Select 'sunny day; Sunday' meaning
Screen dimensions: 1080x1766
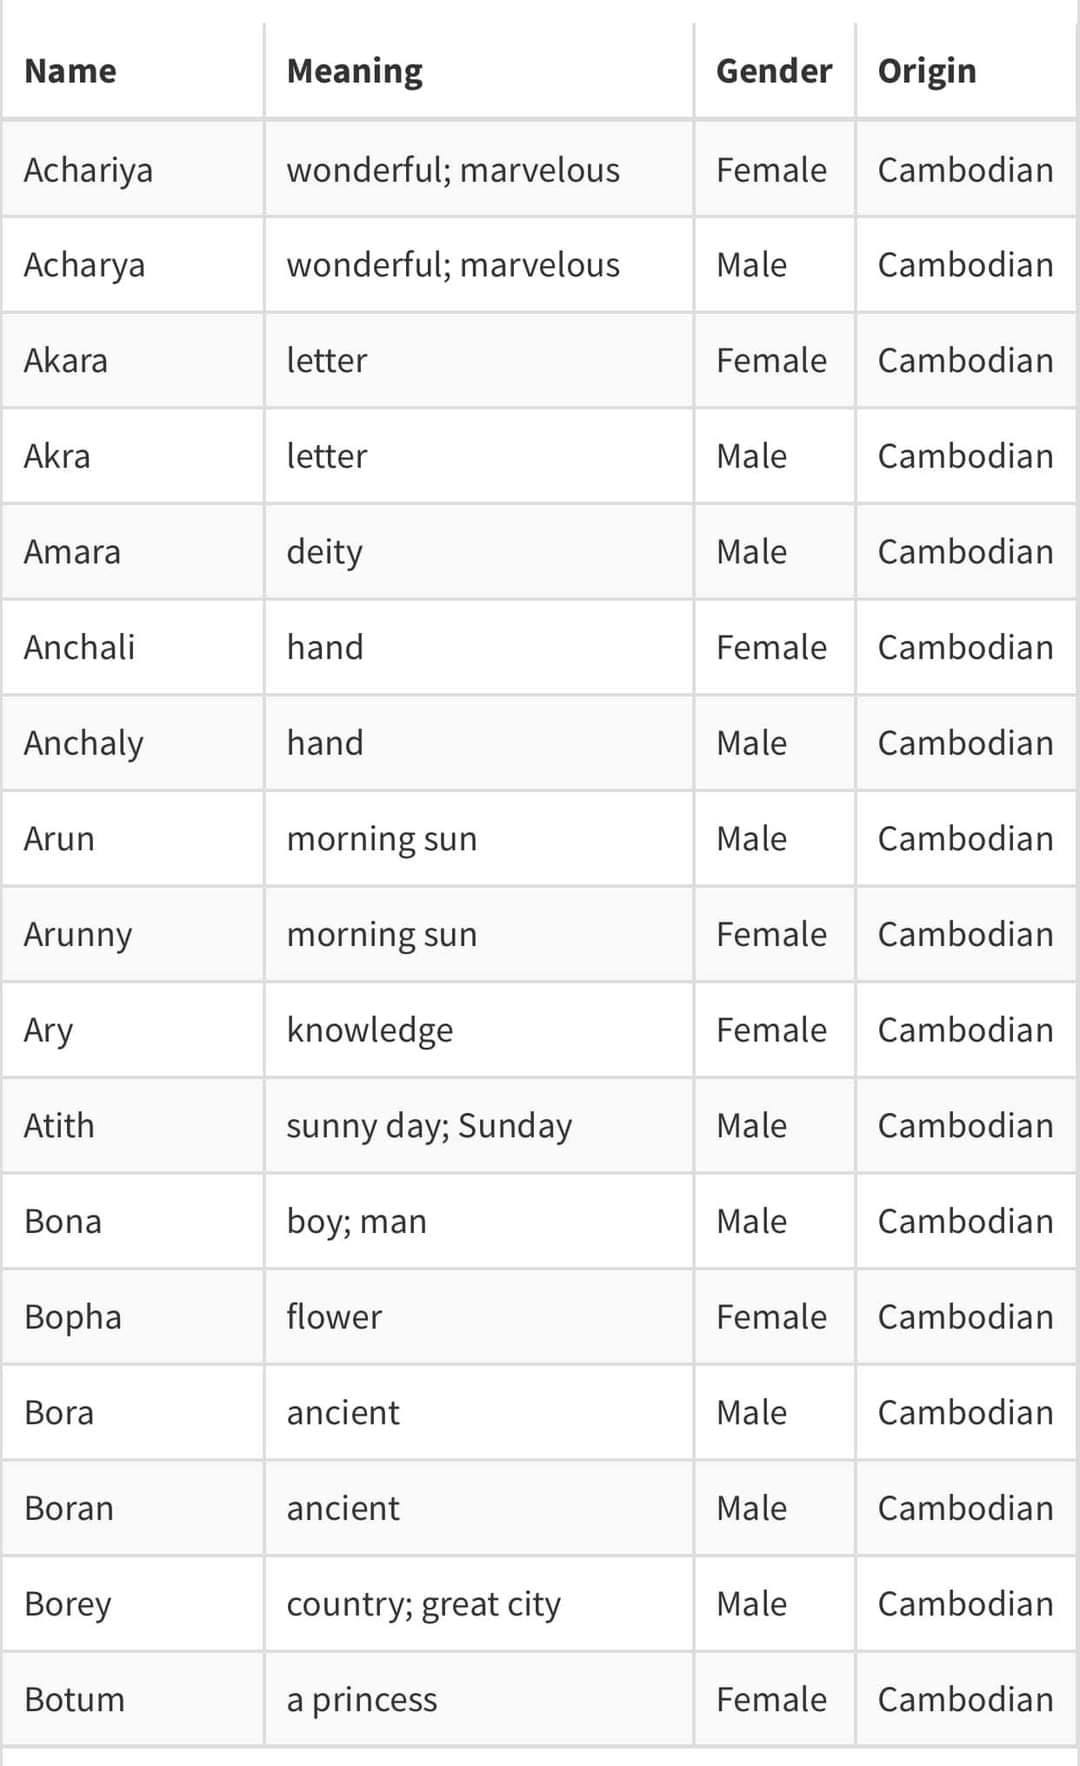(x=429, y=1126)
